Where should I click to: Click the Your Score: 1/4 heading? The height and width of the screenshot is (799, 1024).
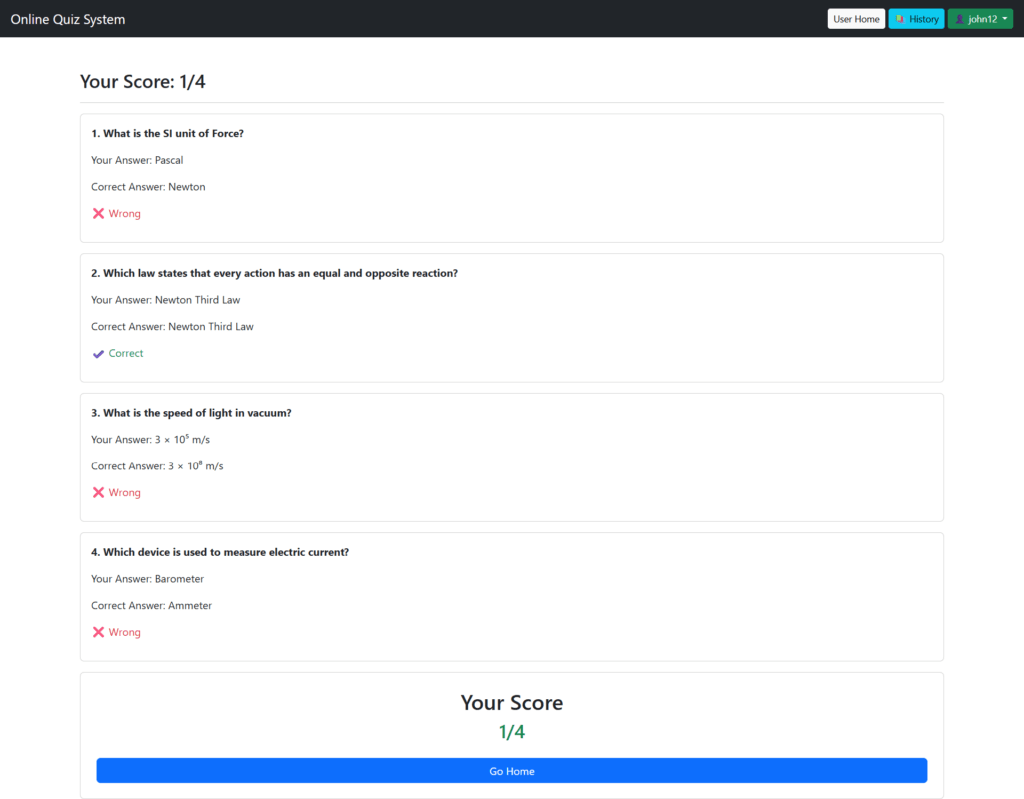click(142, 81)
